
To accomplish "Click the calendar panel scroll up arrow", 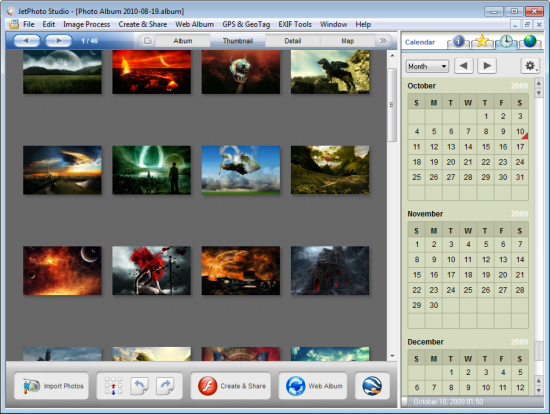I will [x=539, y=83].
